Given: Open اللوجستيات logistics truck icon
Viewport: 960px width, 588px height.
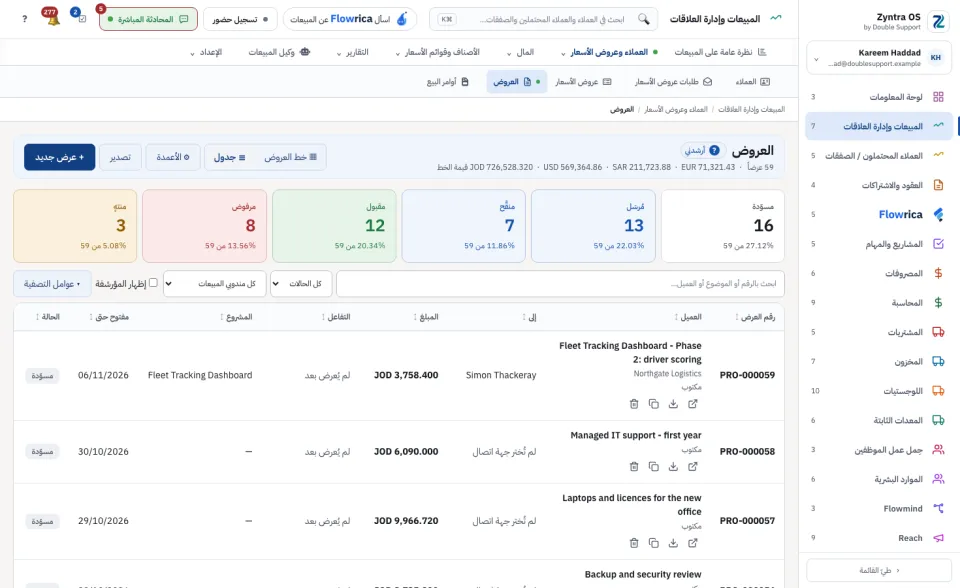Looking at the screenshot, I should 937,391.
